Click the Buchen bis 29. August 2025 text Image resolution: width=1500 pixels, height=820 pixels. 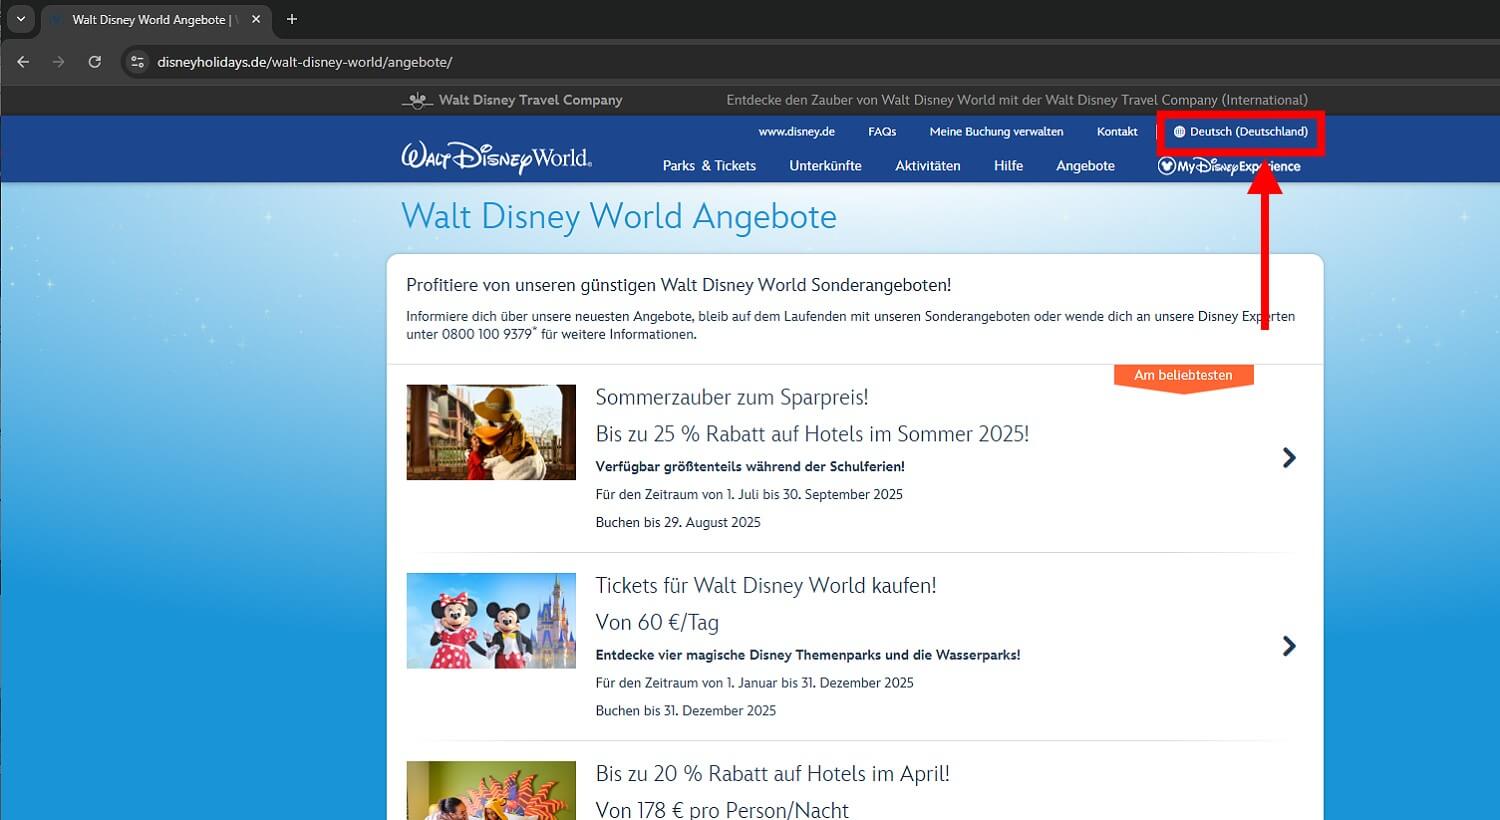(x=678, y=522)
